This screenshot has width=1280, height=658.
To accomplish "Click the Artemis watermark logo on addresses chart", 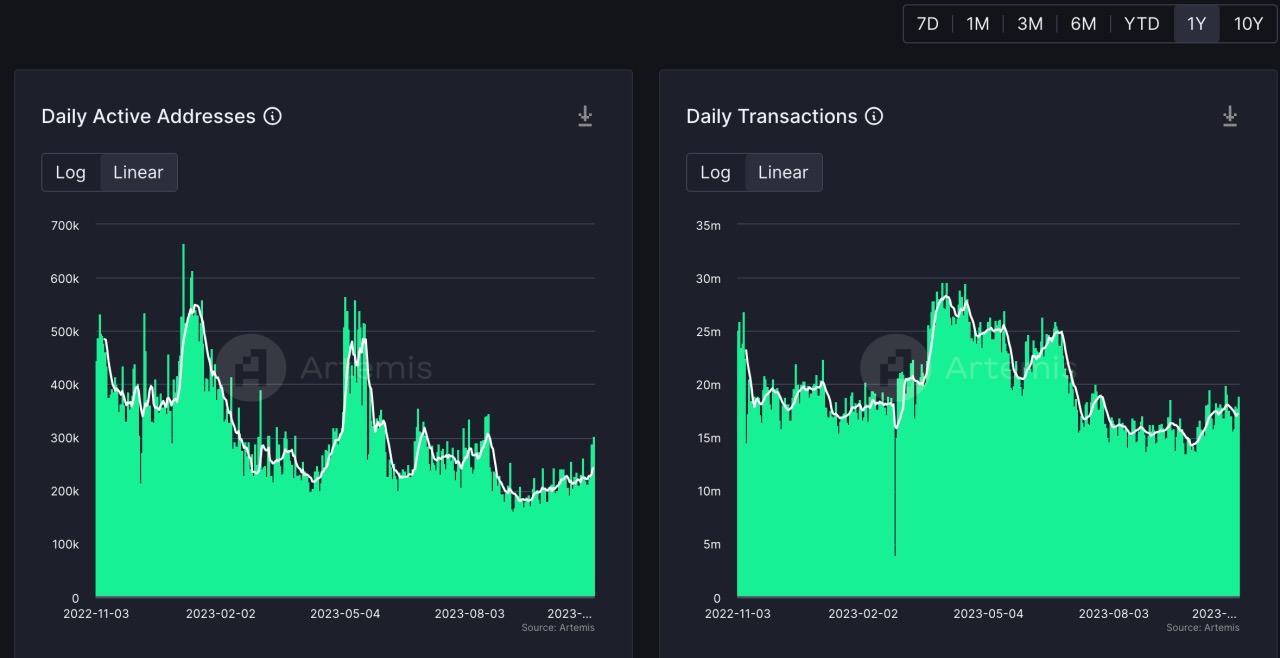I will pyautogui.click(x=251, y=367).
